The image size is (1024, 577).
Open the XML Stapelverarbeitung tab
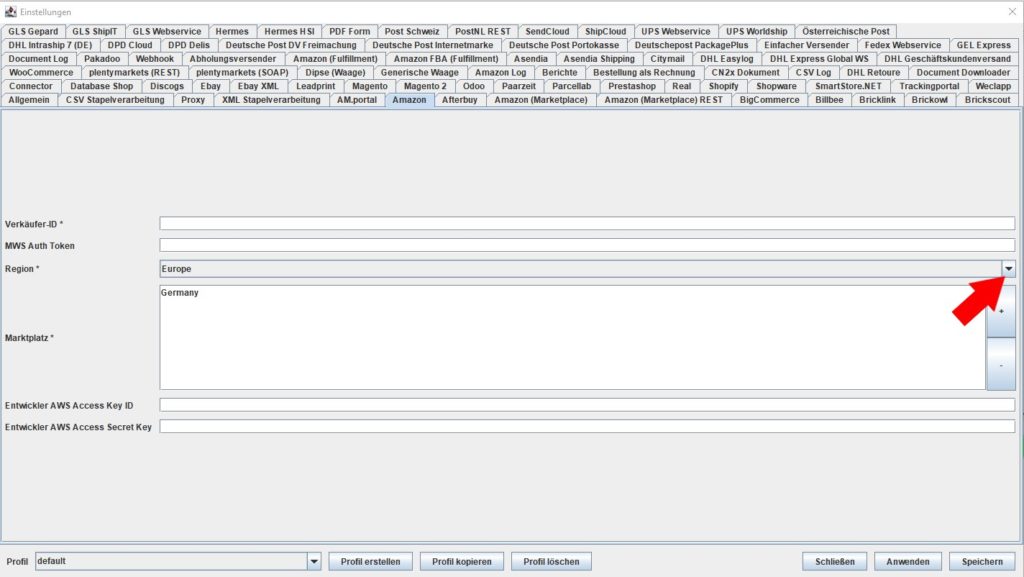tap(271, 100)
